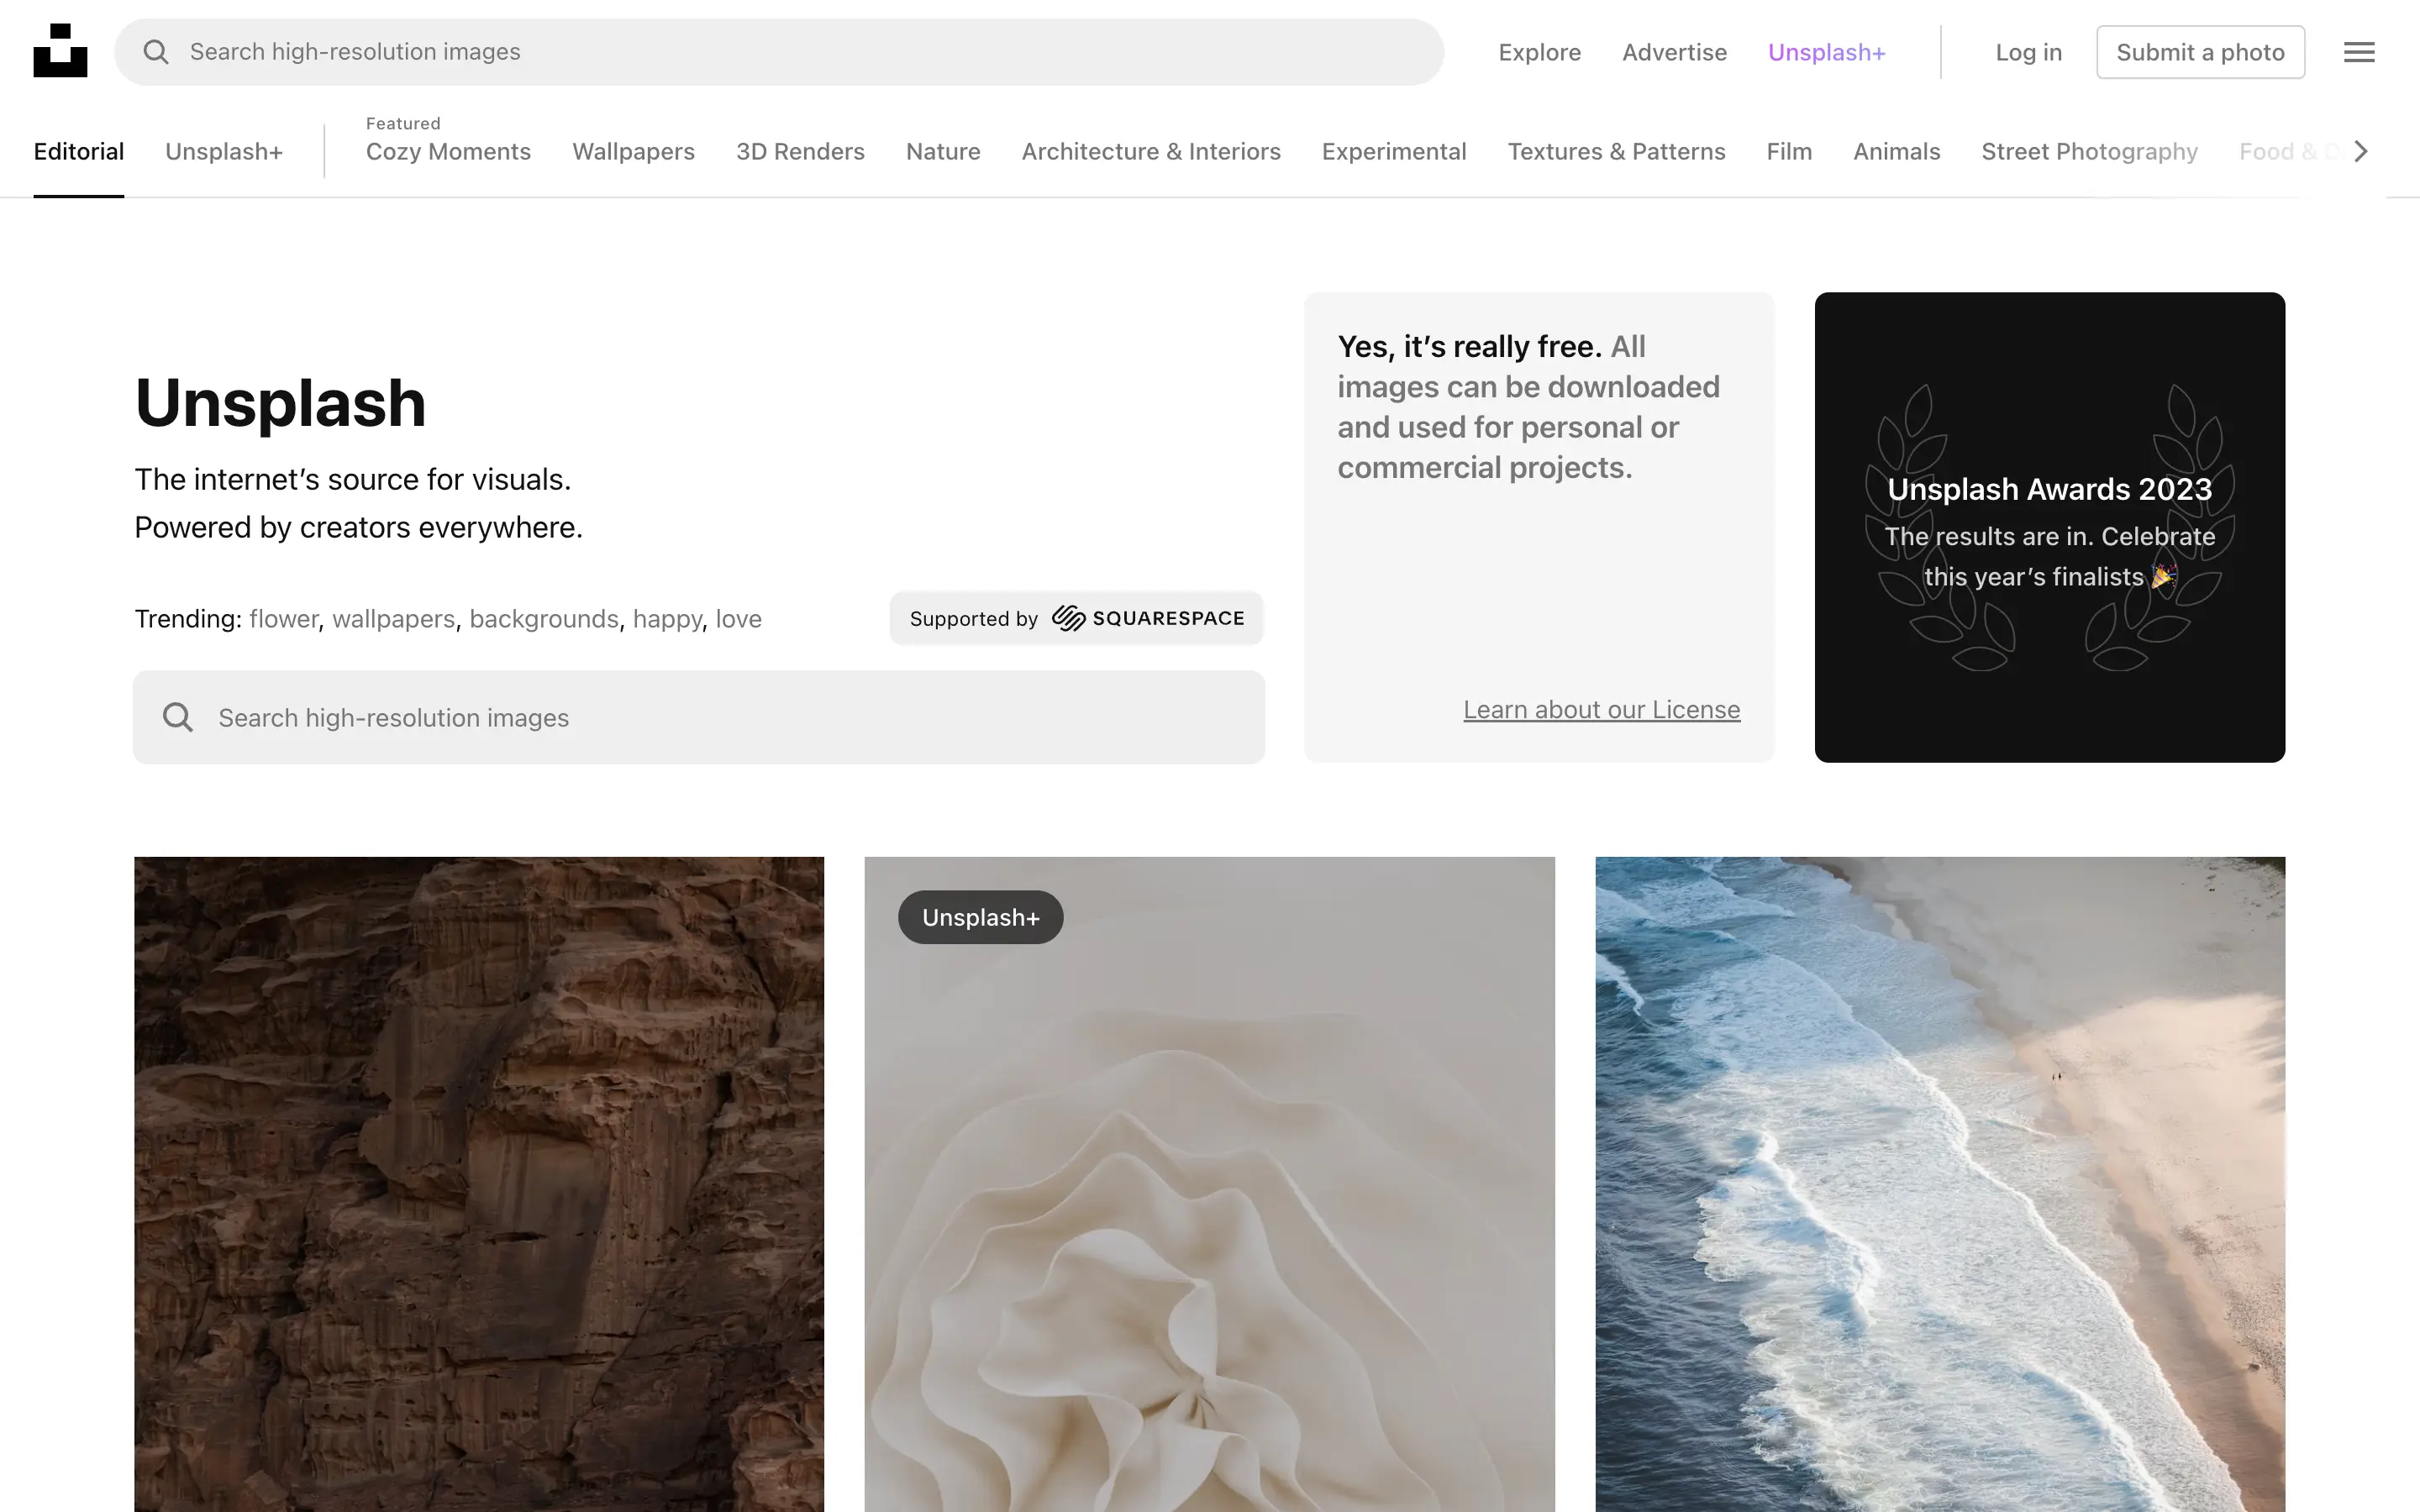Screen dimensions: 2420x1512
Task: Open the Street Photography category
Action: 2089,151
